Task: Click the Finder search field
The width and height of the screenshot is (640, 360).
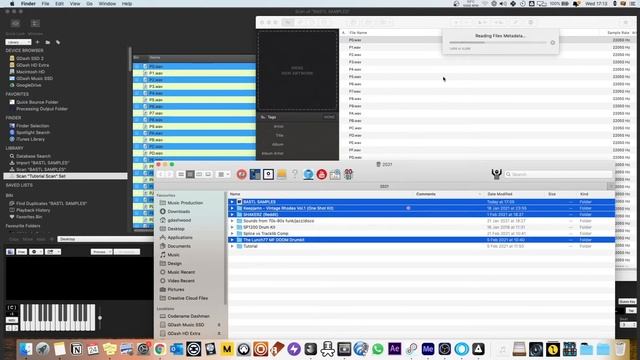Action: pos(558,174)
